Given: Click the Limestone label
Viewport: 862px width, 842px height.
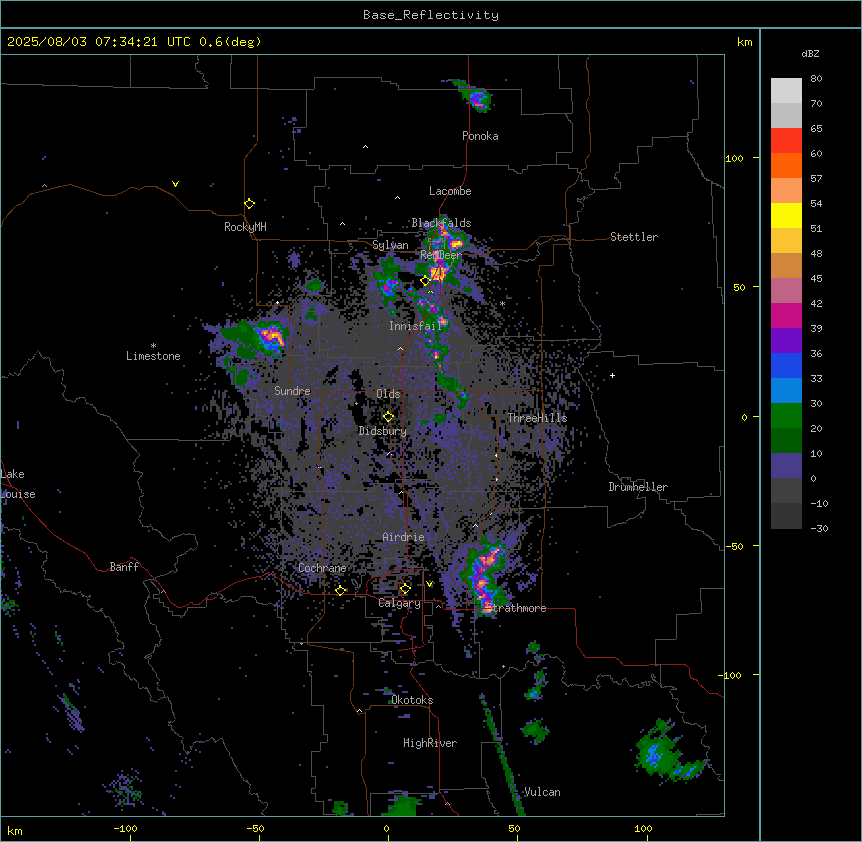Looking at the screenshot, I should click(x=153, y=356).
